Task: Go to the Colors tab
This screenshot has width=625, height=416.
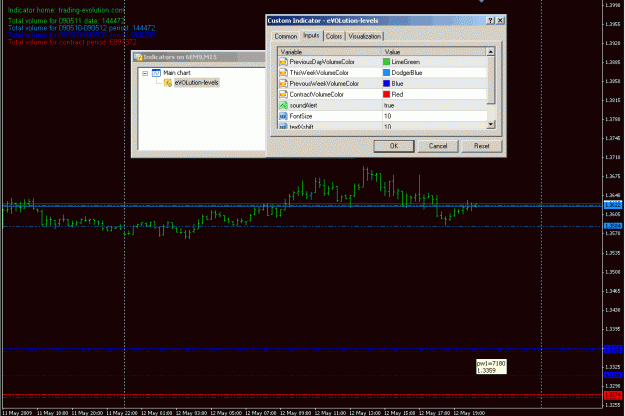Action: point(334,36)
